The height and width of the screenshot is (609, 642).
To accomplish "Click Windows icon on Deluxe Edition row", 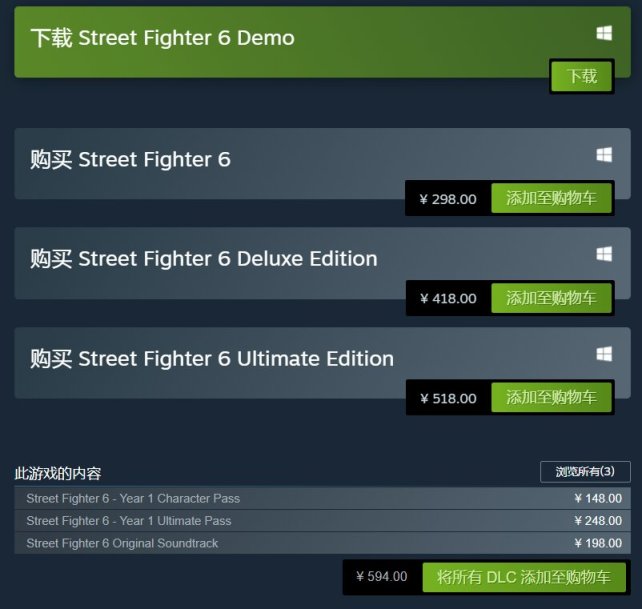I will (604, 254).
